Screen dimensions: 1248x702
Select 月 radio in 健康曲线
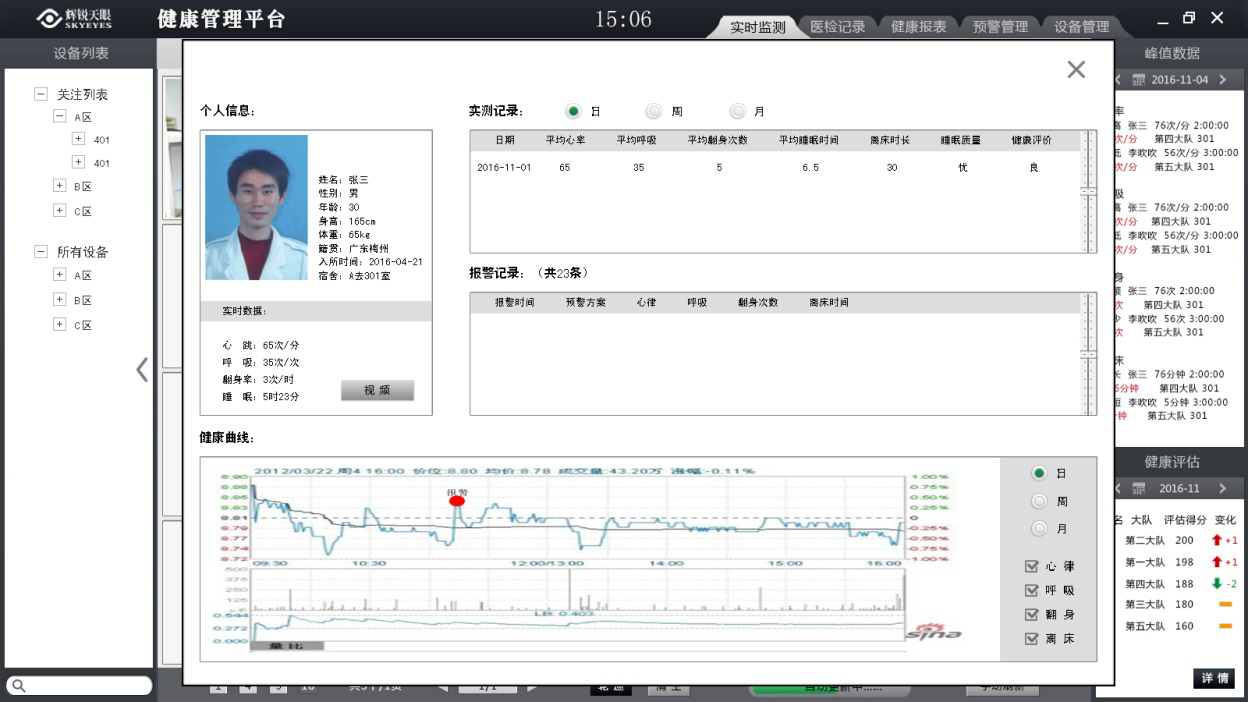click(1040, 528)
